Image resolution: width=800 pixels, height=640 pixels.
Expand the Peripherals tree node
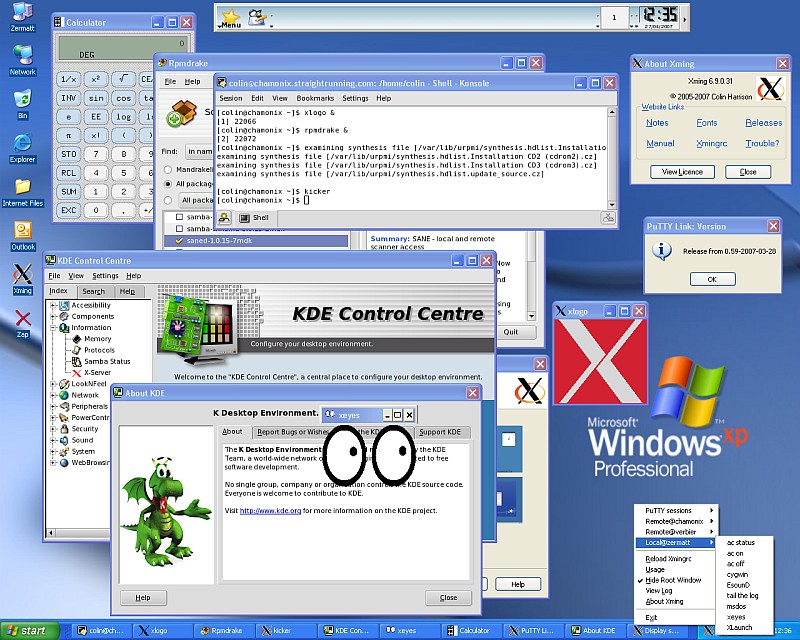[53, 407]
